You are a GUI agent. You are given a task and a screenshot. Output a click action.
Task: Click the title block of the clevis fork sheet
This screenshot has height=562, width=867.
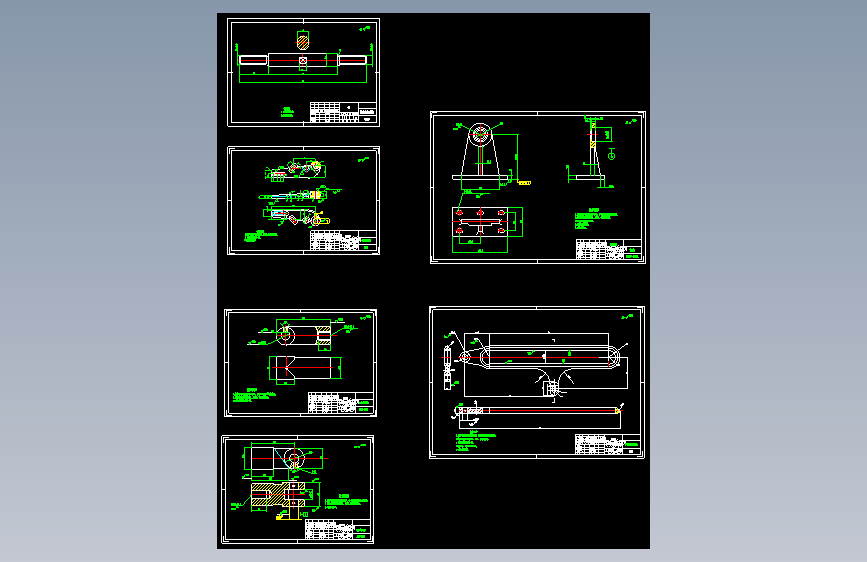point(337,529)
